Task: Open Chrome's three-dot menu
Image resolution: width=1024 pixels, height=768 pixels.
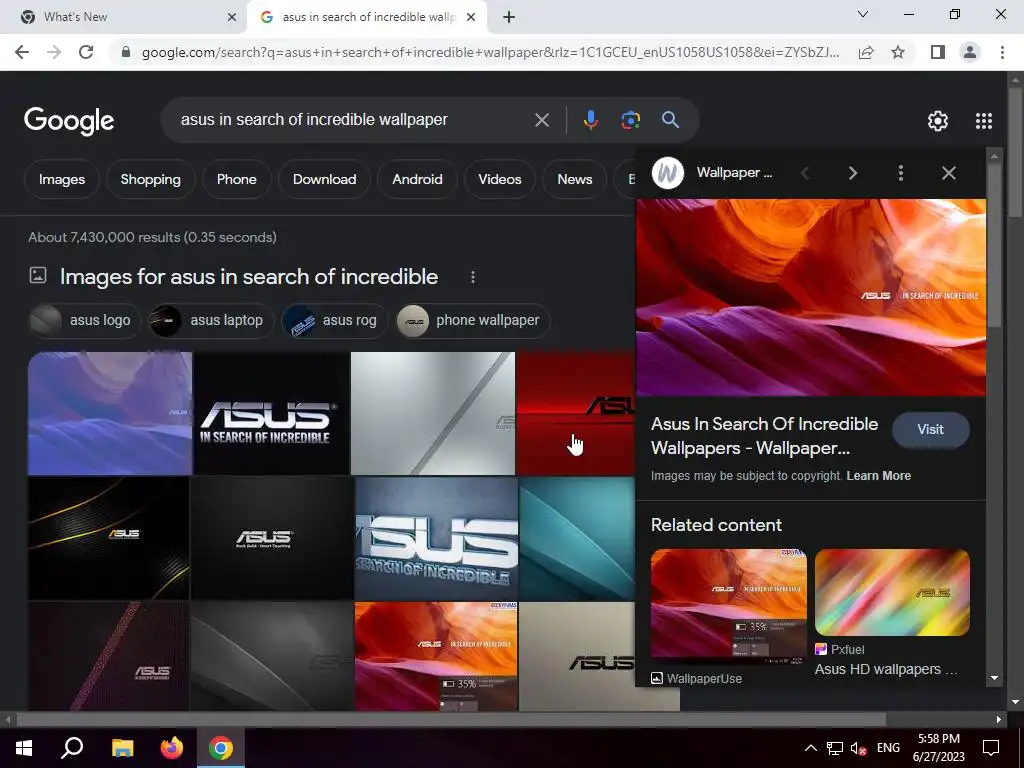Action: pos(1002,52)
